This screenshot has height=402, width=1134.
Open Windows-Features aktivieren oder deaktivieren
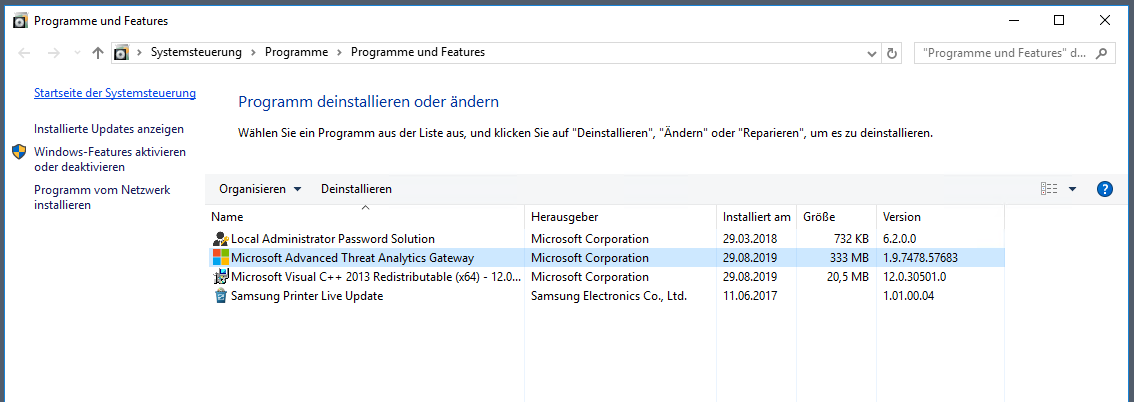point(110,159)
